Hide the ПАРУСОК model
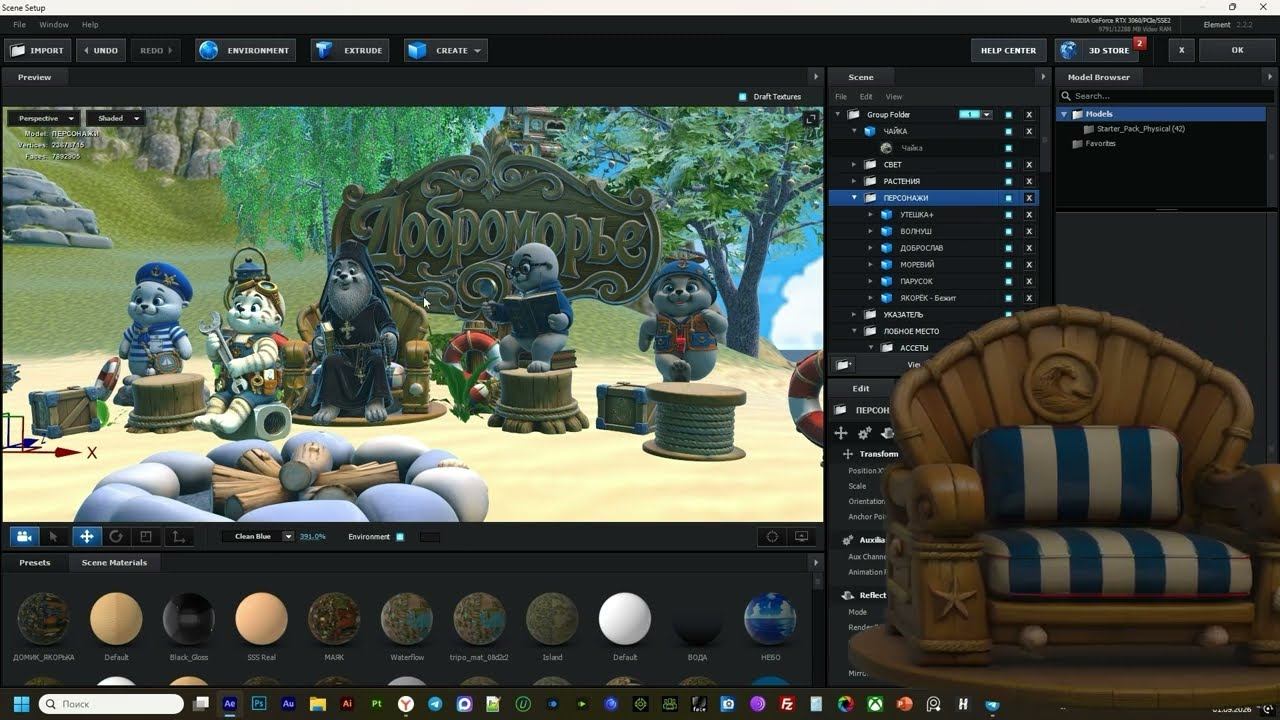The image size is (1280, 720). [x=1008, y=281]
